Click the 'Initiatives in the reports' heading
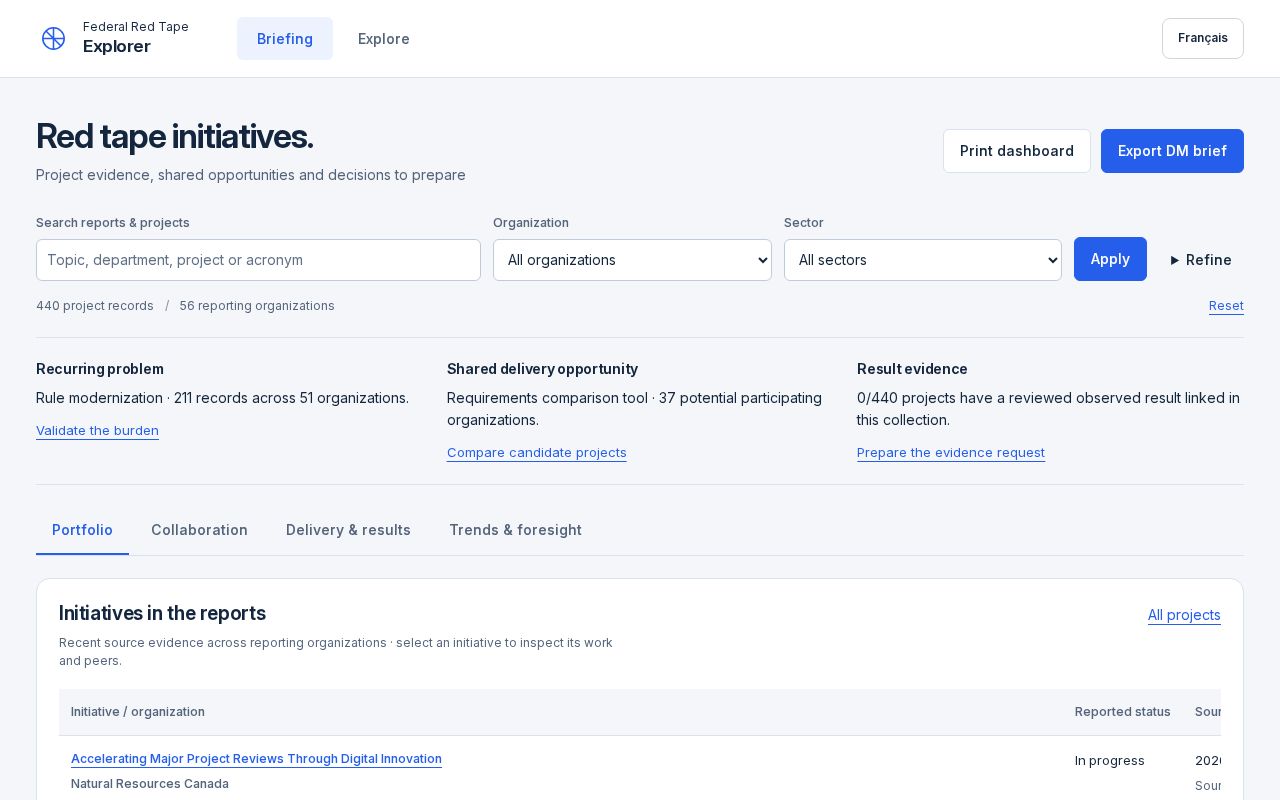Viewport: 1280px width, 800px height. [162, 613]
